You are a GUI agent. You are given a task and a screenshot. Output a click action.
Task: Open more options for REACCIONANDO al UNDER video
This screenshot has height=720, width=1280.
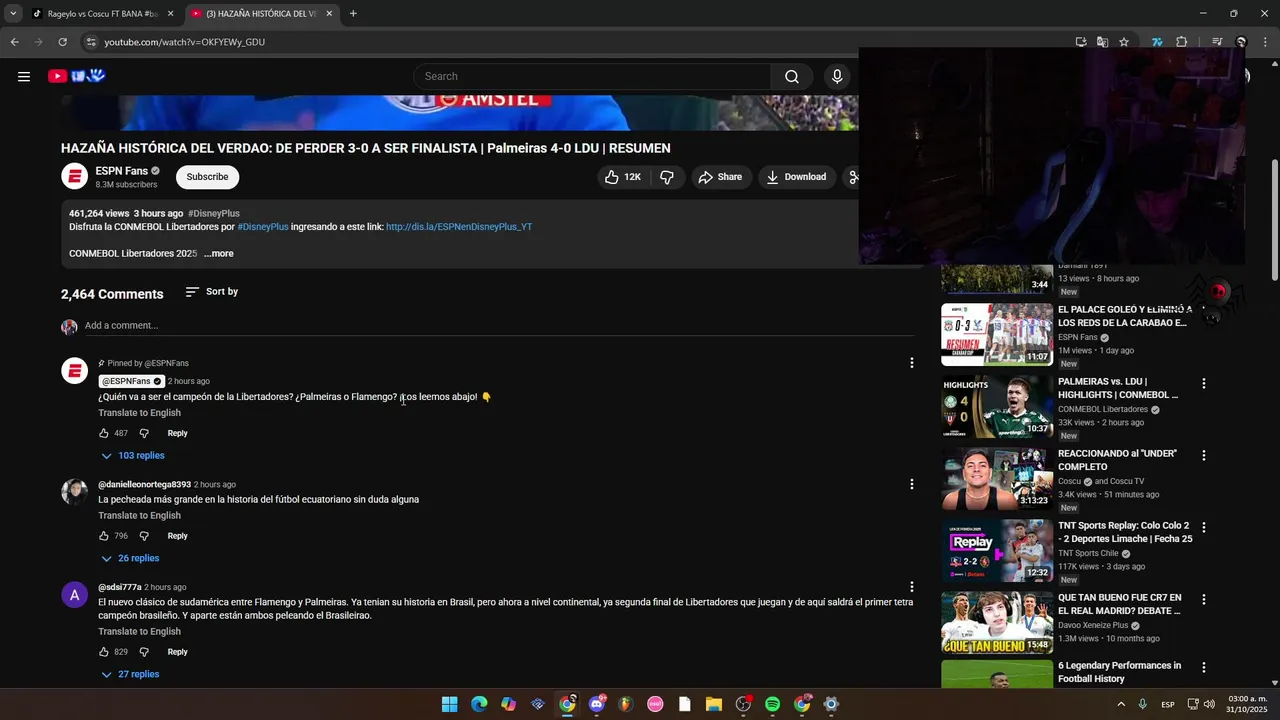[x=1203, y=456]
